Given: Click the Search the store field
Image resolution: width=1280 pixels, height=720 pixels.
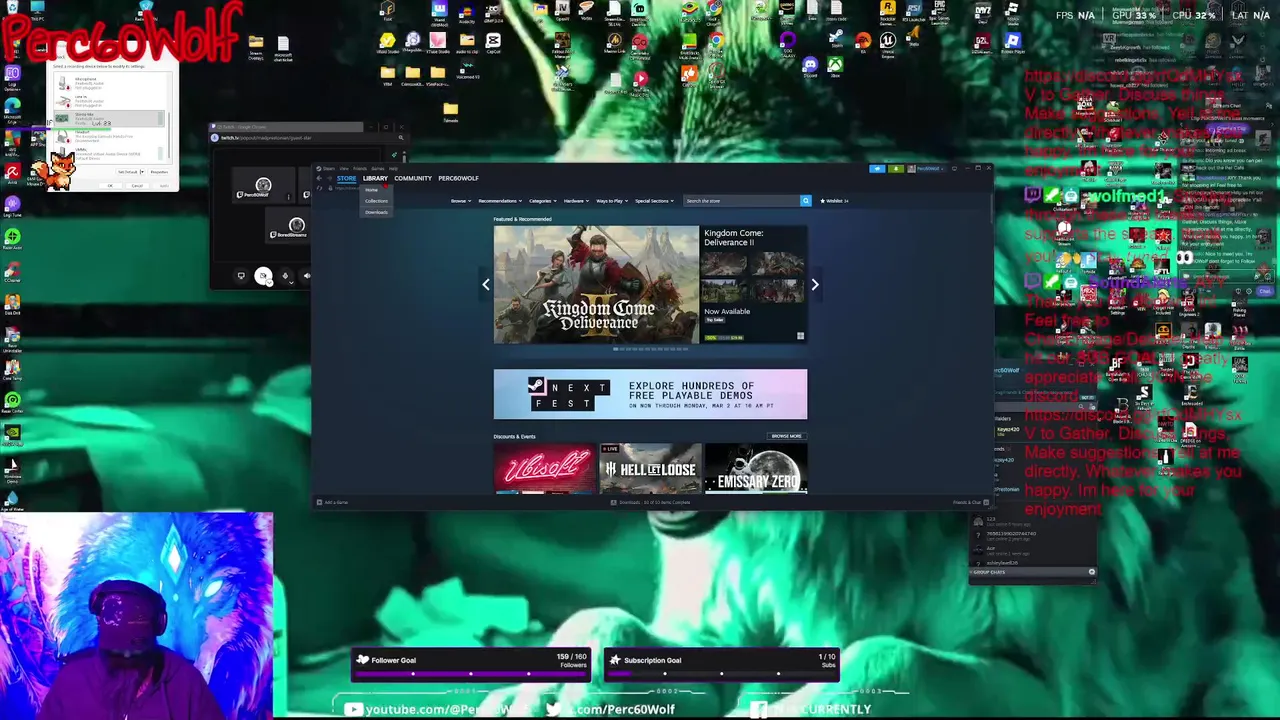Looking at the screenshot, I should click(x=741, y=201).
